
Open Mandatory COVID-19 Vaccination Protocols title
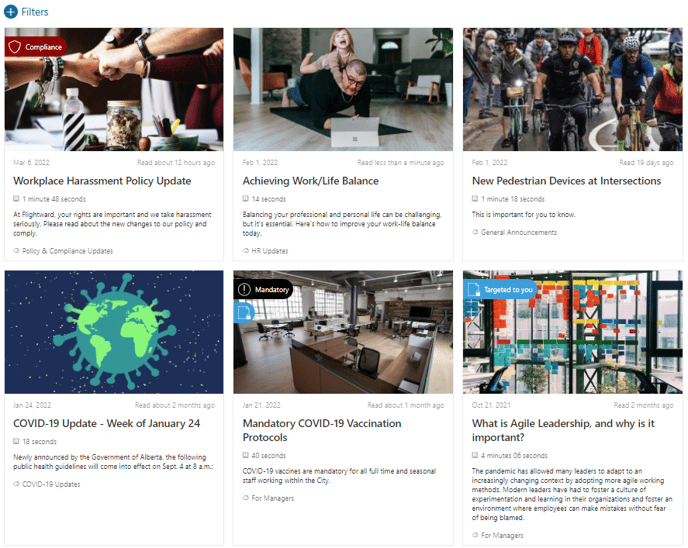[x=322, y=430]
